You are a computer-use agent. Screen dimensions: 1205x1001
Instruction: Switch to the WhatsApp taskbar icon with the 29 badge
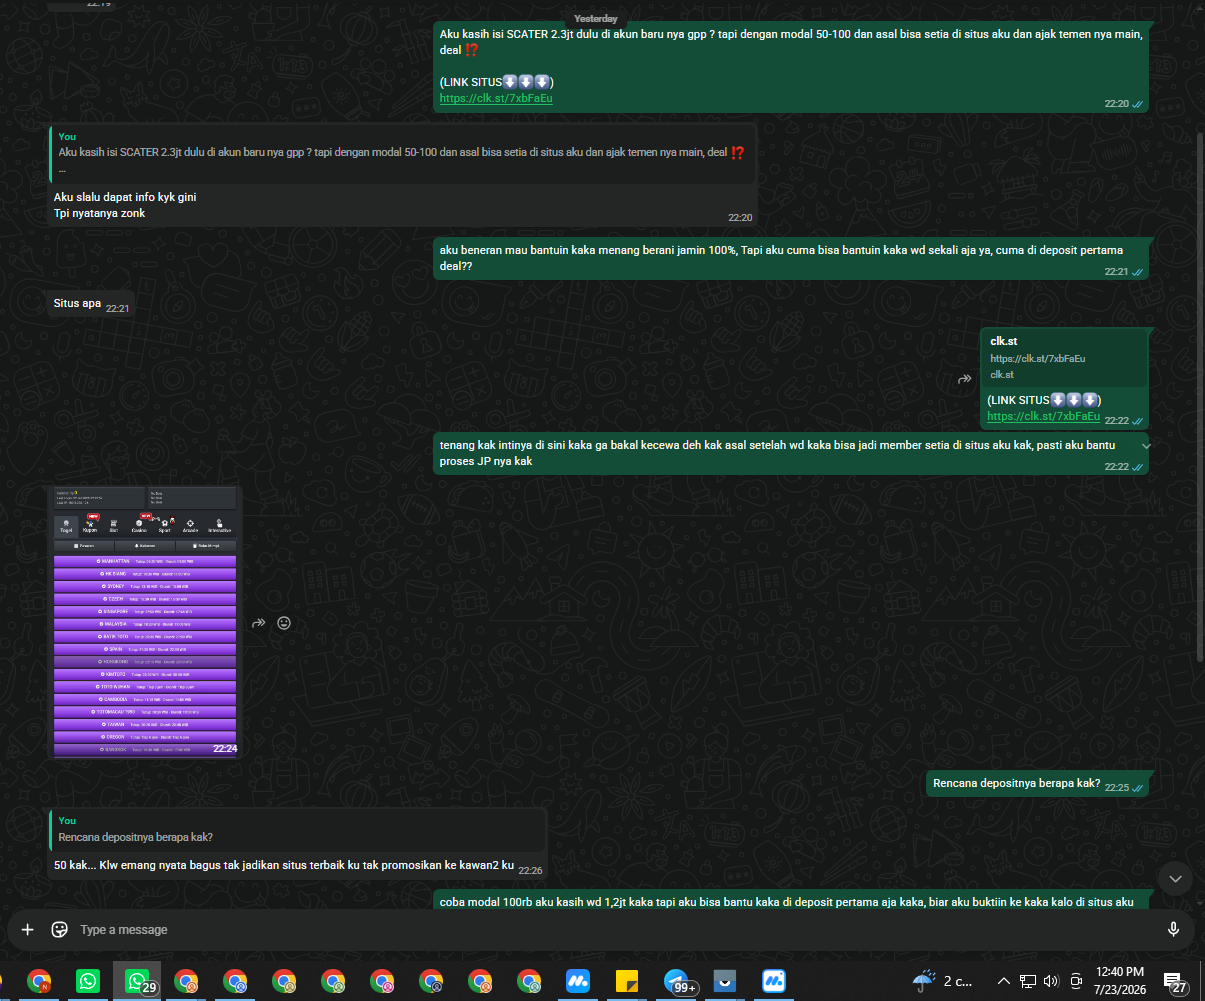[137, 981]
